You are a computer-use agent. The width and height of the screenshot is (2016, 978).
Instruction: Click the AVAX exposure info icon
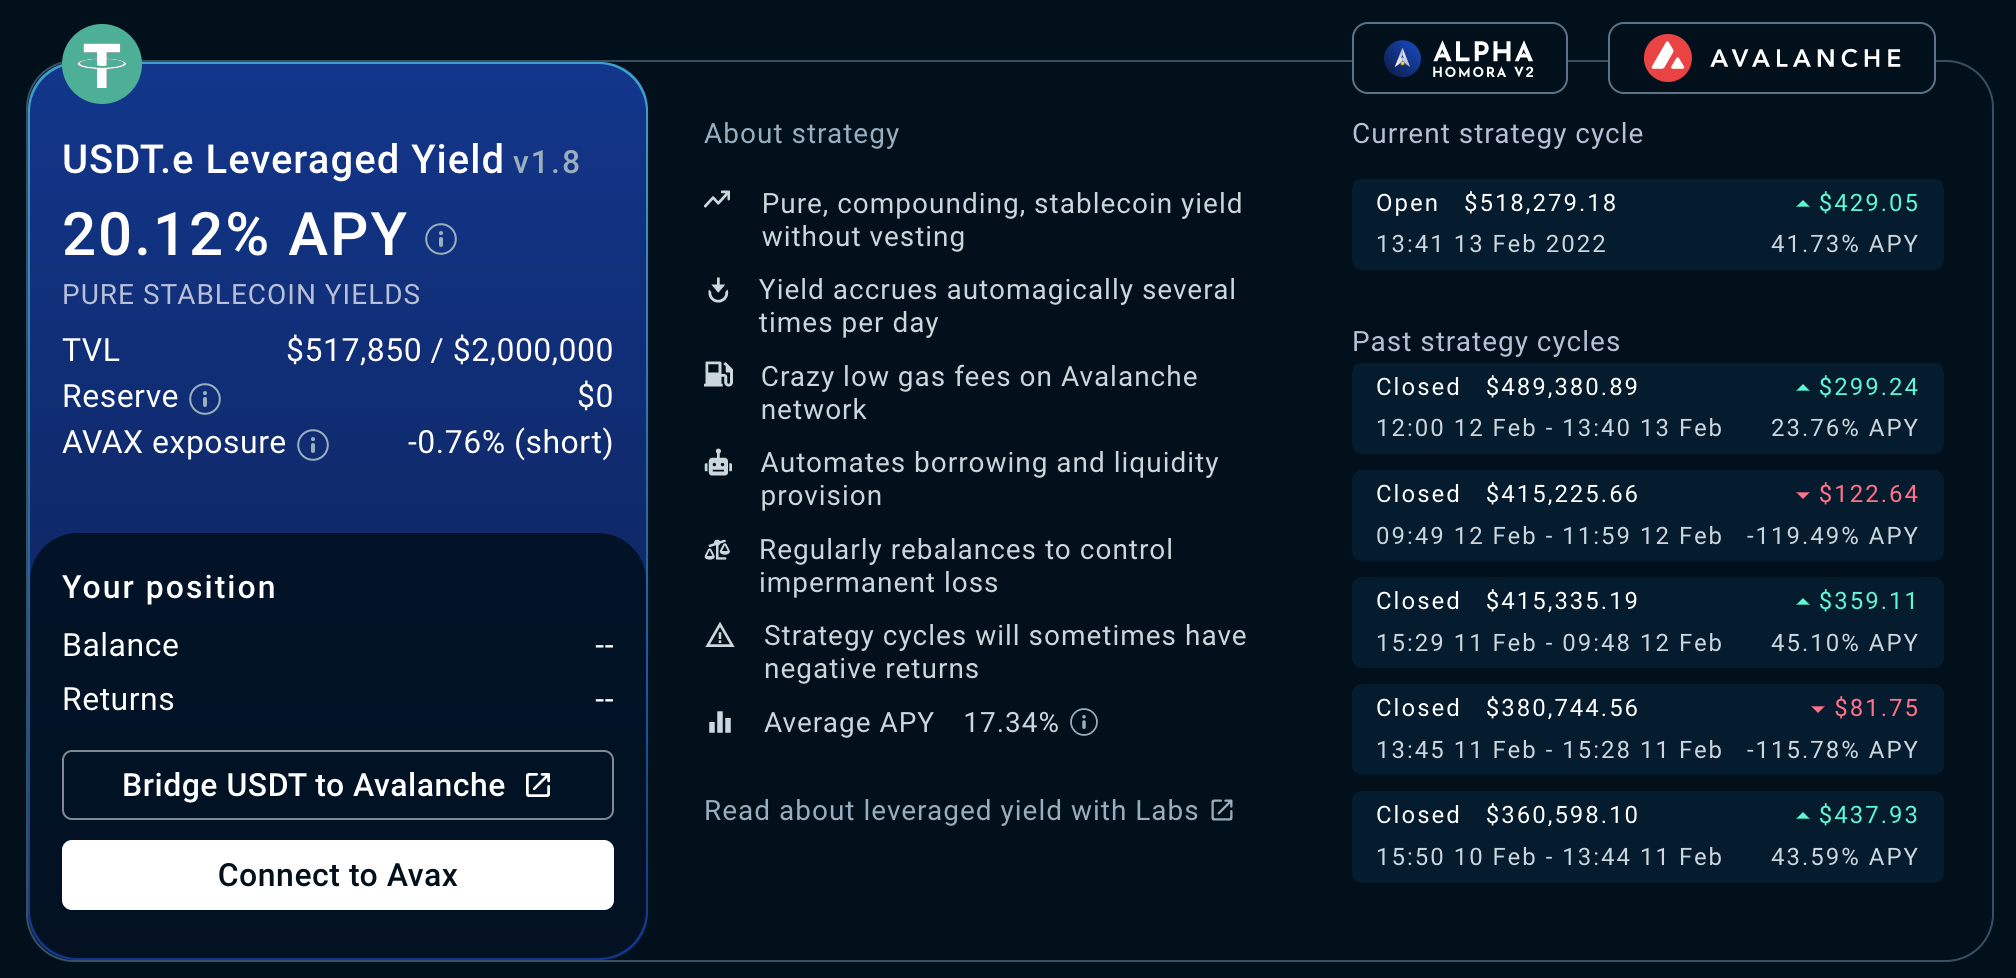tap(313, 445)
